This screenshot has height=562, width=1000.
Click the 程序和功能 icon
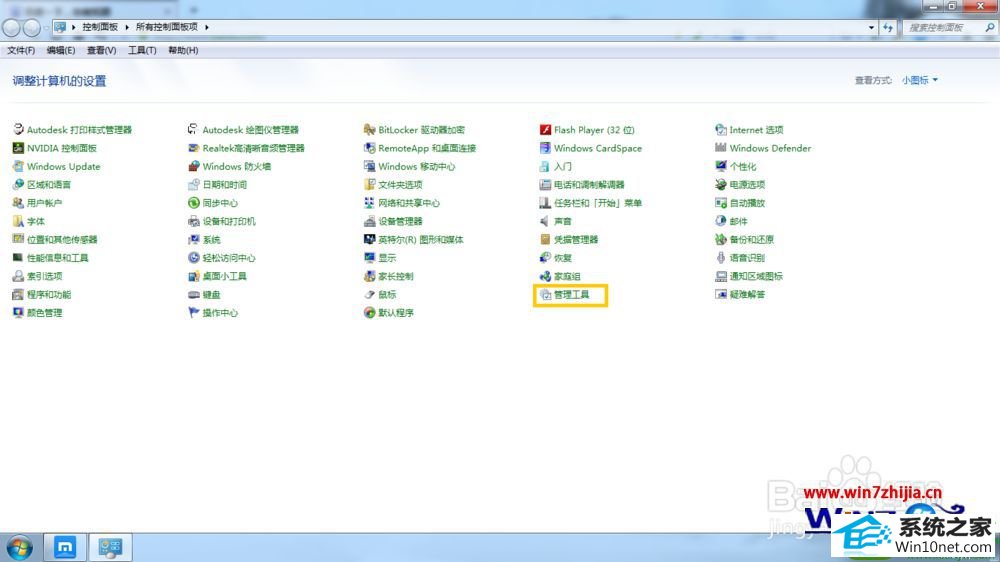(18, 294)
